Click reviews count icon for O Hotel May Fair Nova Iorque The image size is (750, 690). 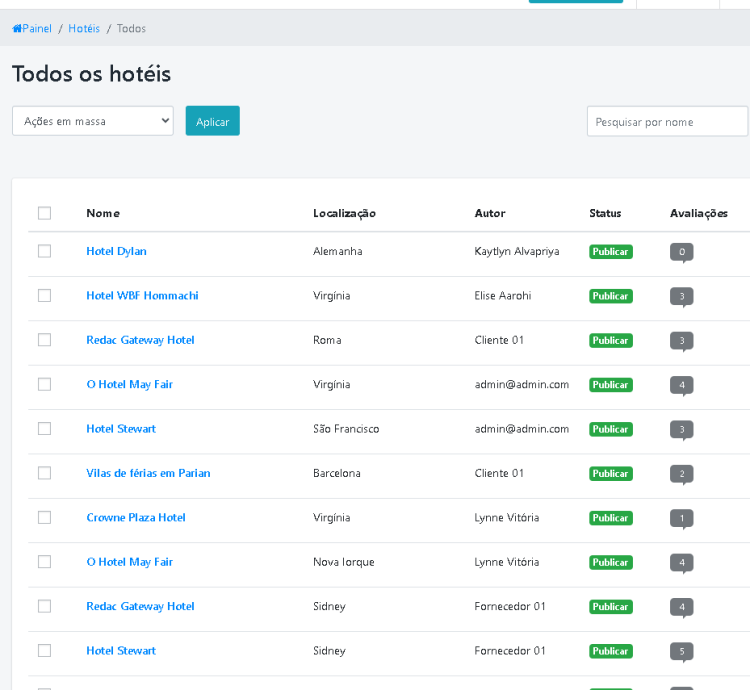[x=682, y=563]
